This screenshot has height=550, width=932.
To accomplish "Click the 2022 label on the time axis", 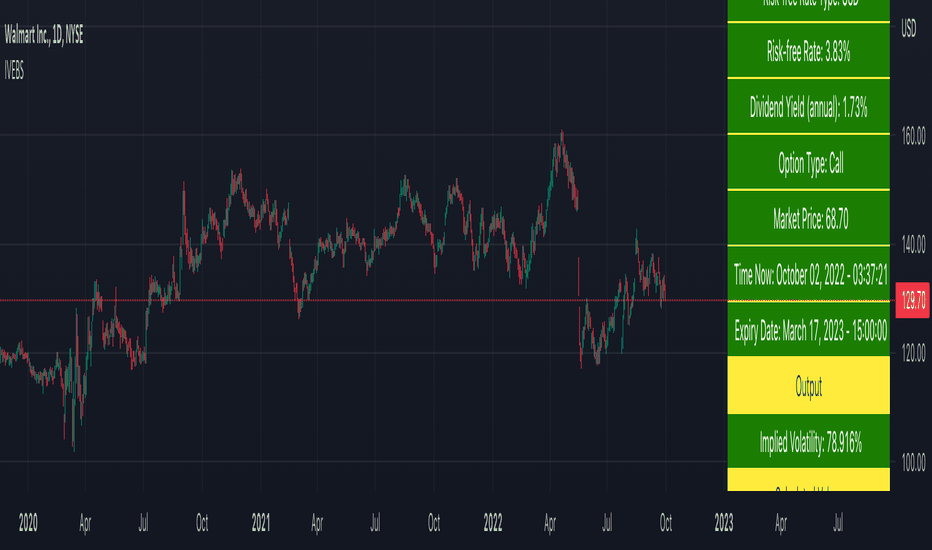I will (493, 523).
